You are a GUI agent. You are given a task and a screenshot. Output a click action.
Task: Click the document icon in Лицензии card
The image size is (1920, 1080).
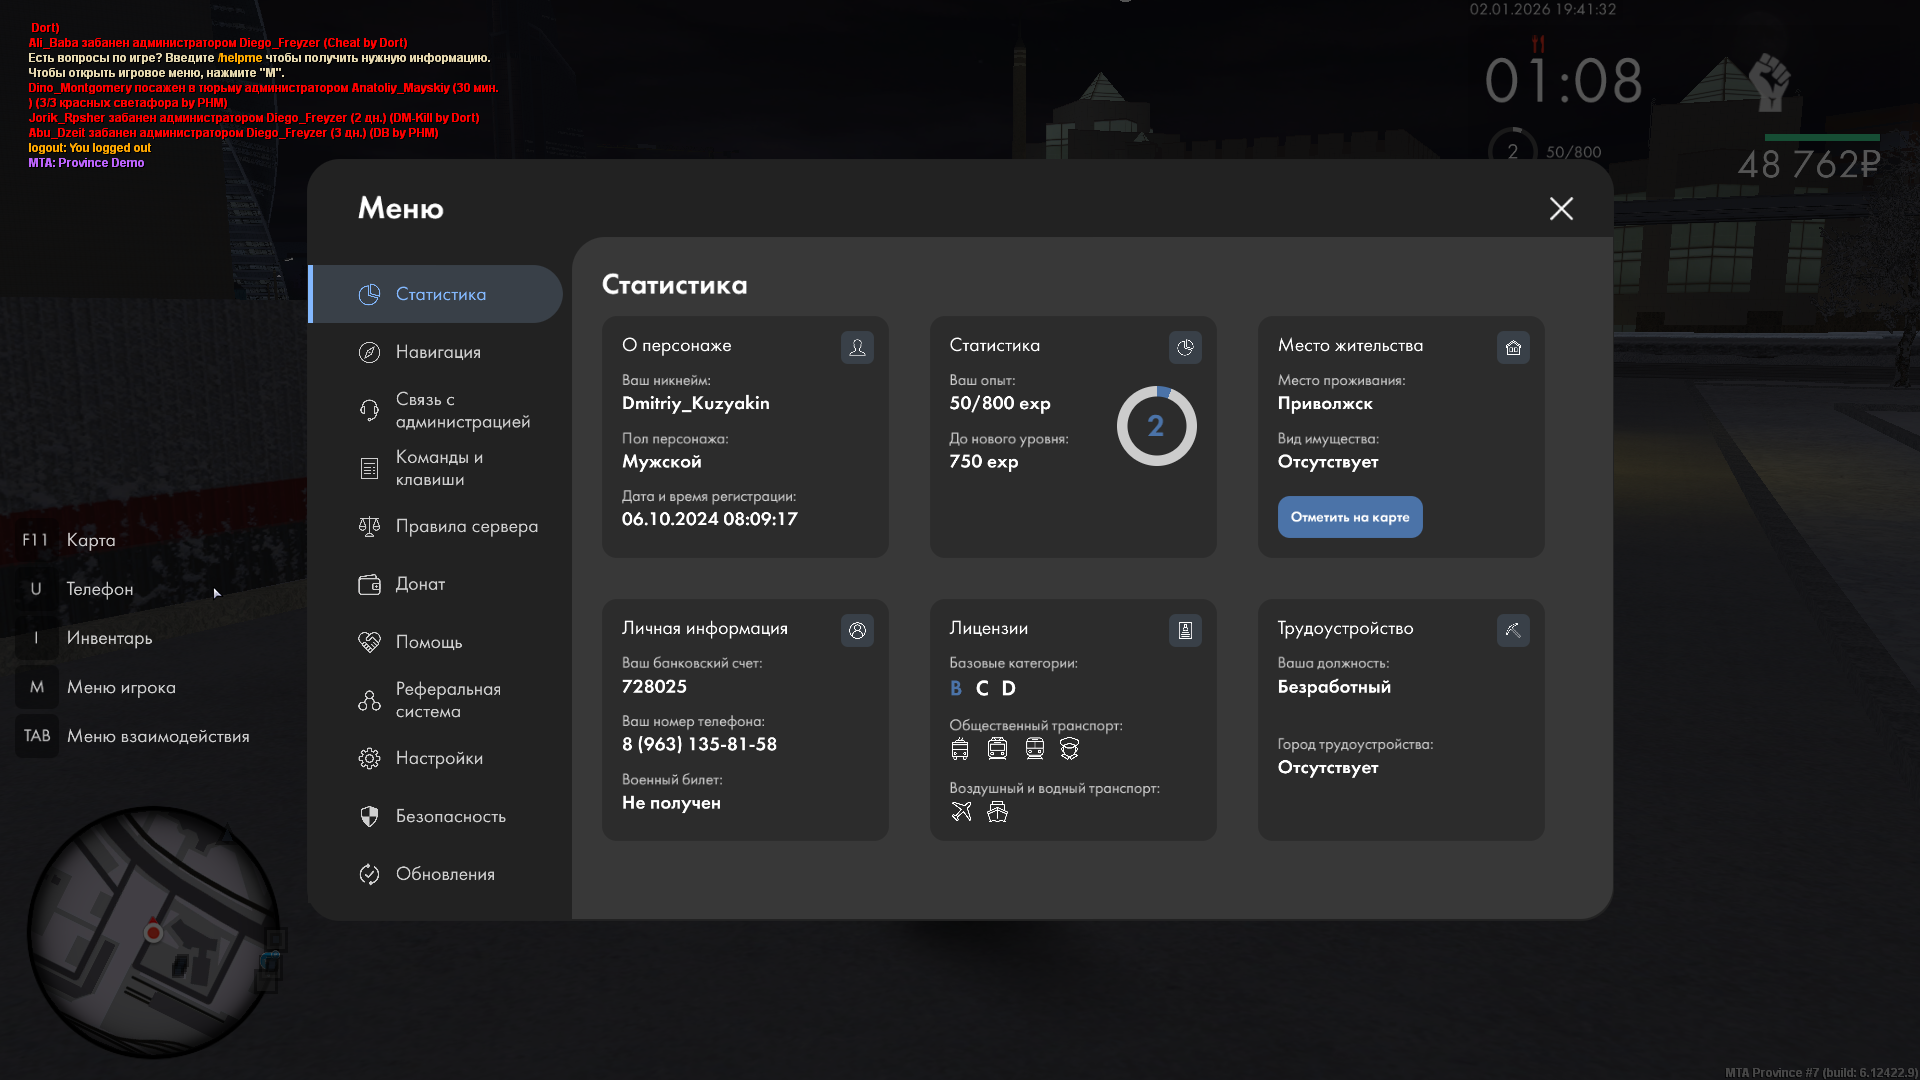(x=1185, y=630)
